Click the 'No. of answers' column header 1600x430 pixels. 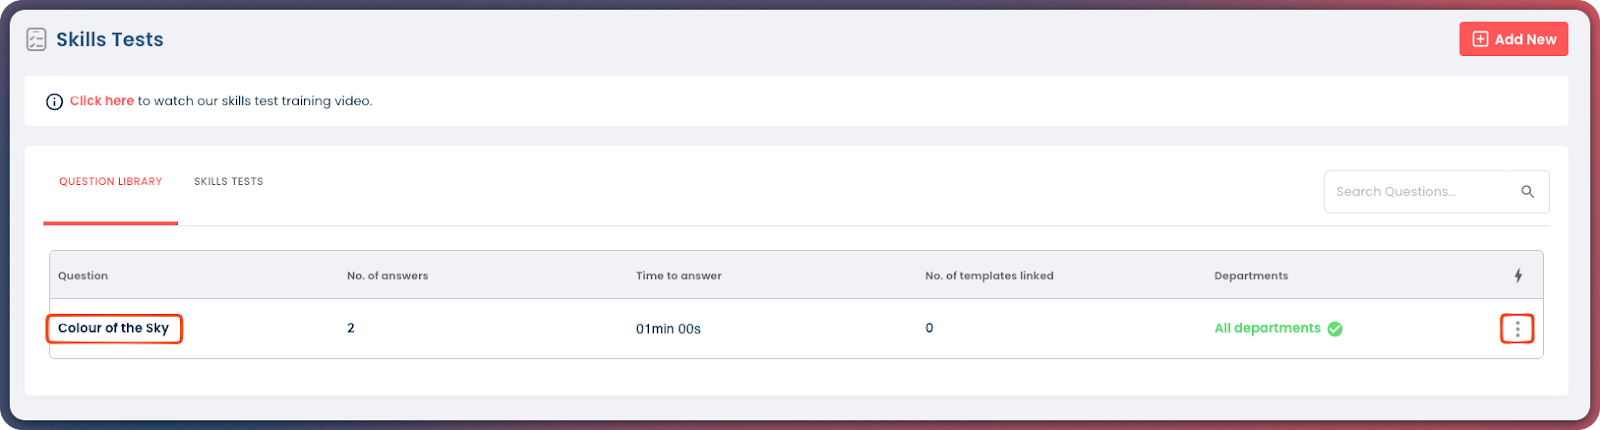tap(387, 276)
